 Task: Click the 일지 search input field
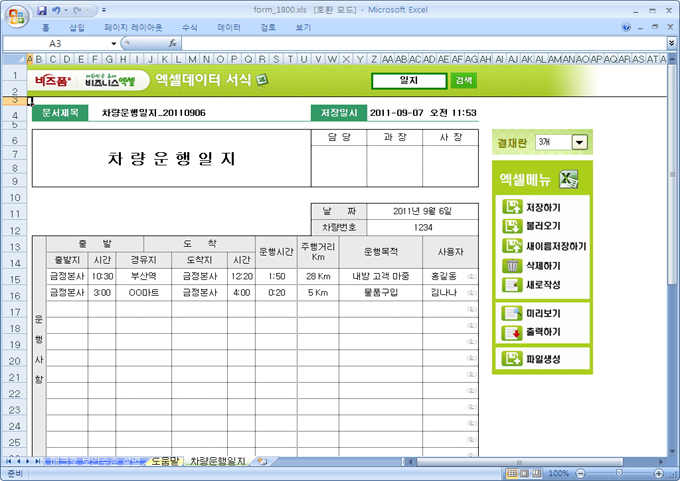click(409, 80)
